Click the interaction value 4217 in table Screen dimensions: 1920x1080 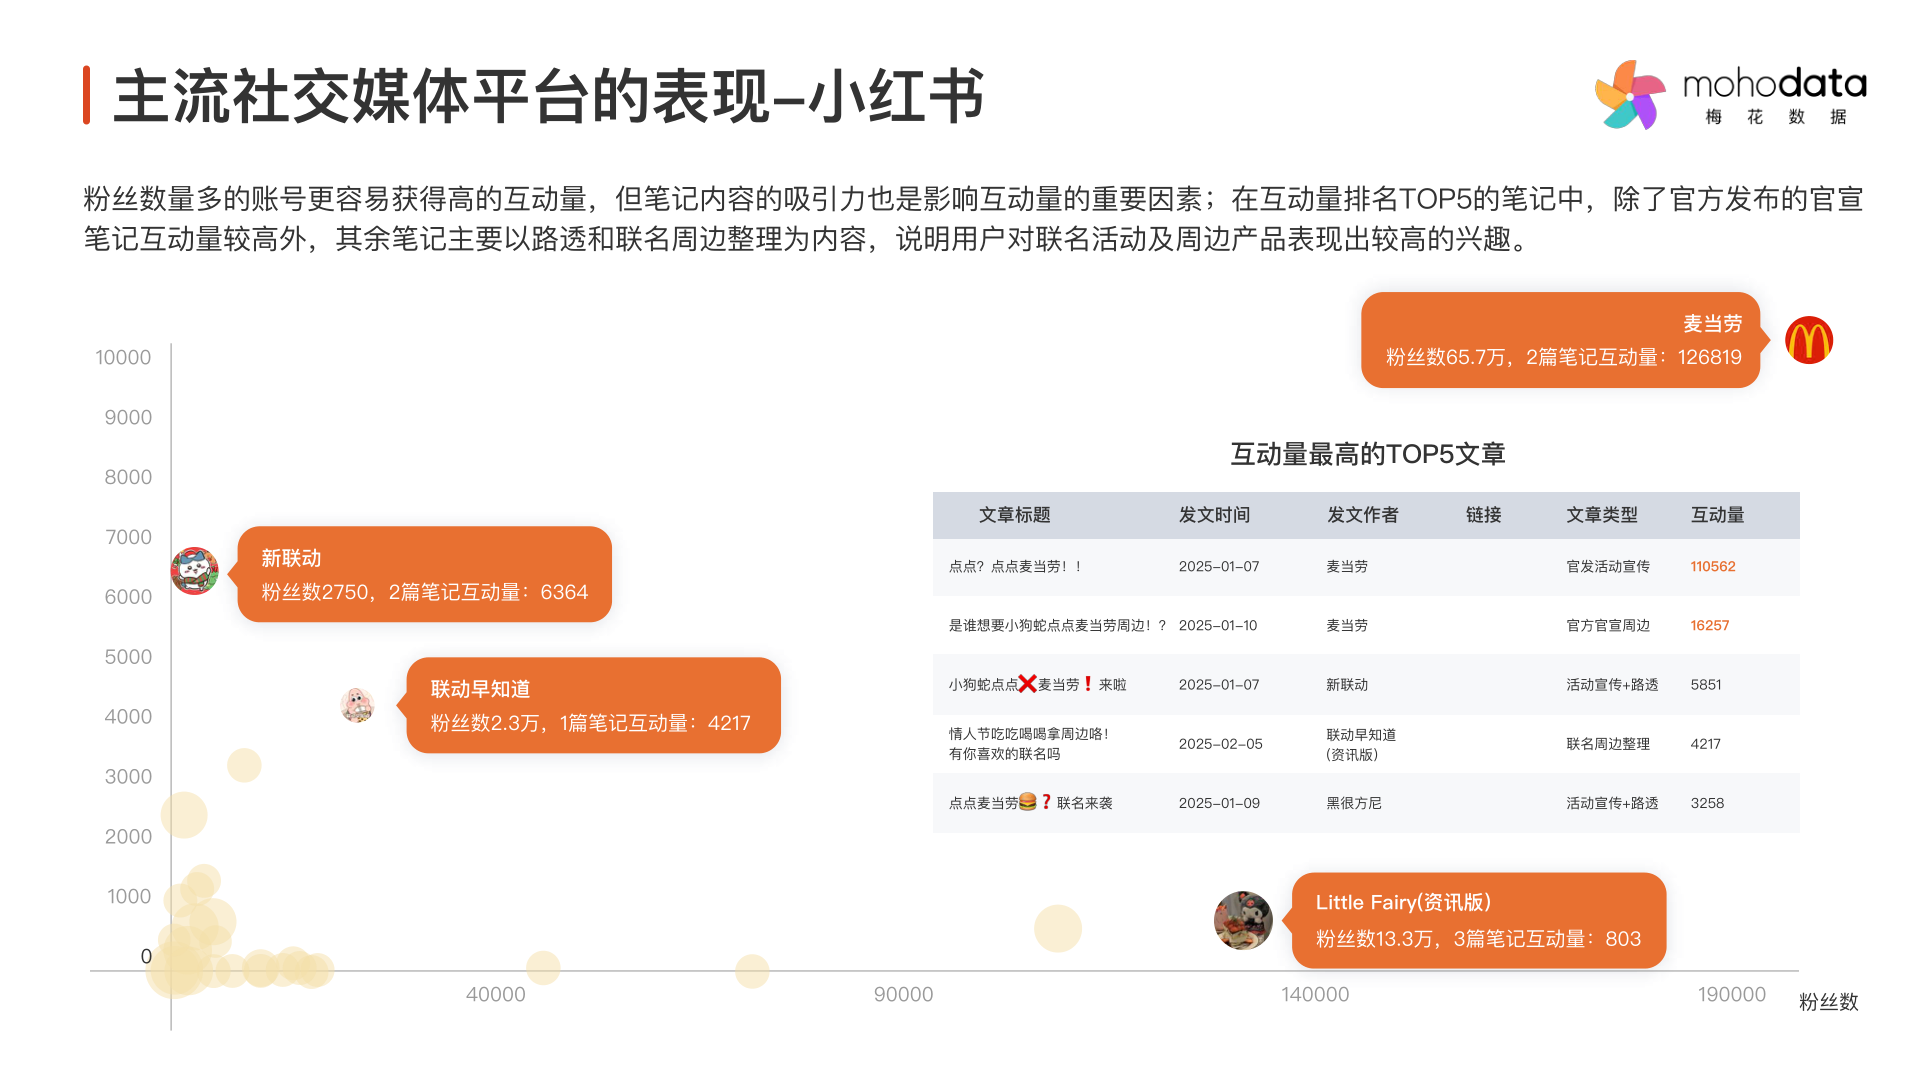[x=1706, y=744]
